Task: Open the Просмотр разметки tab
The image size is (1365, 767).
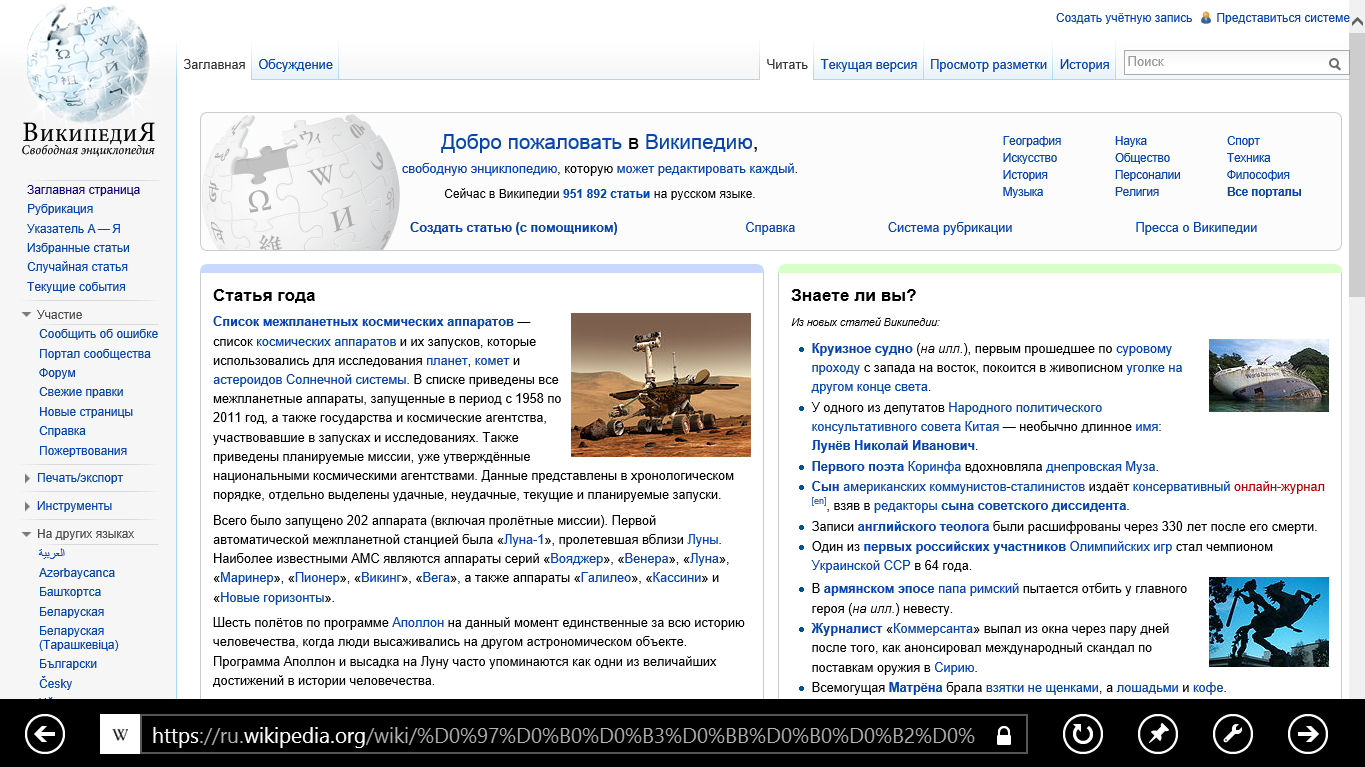Action: [988, 64]
